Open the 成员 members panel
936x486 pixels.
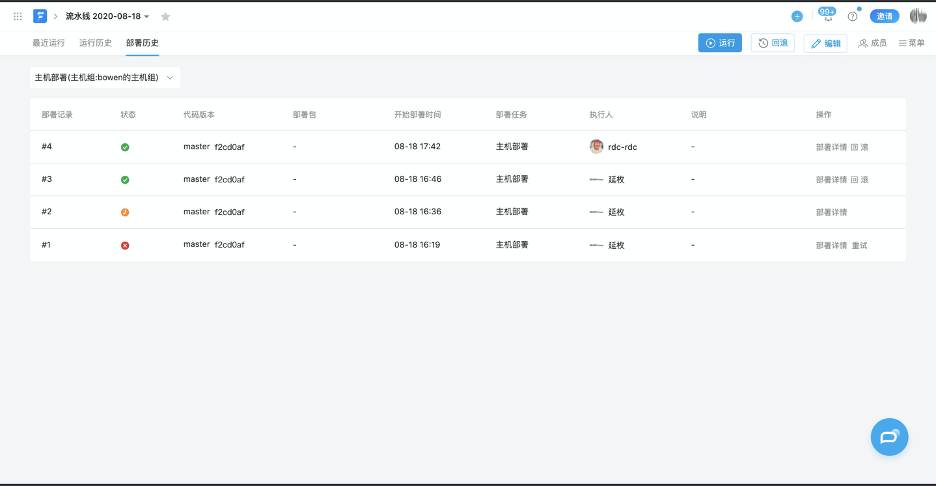[872, 43]
